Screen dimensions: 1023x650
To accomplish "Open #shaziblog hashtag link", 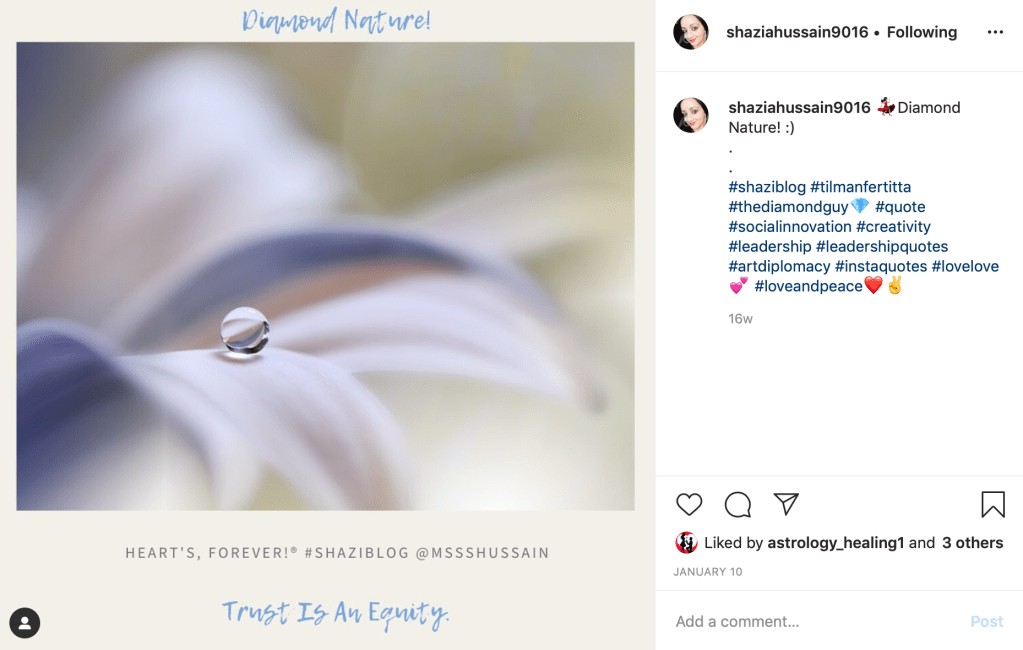I will click(767, 187).
